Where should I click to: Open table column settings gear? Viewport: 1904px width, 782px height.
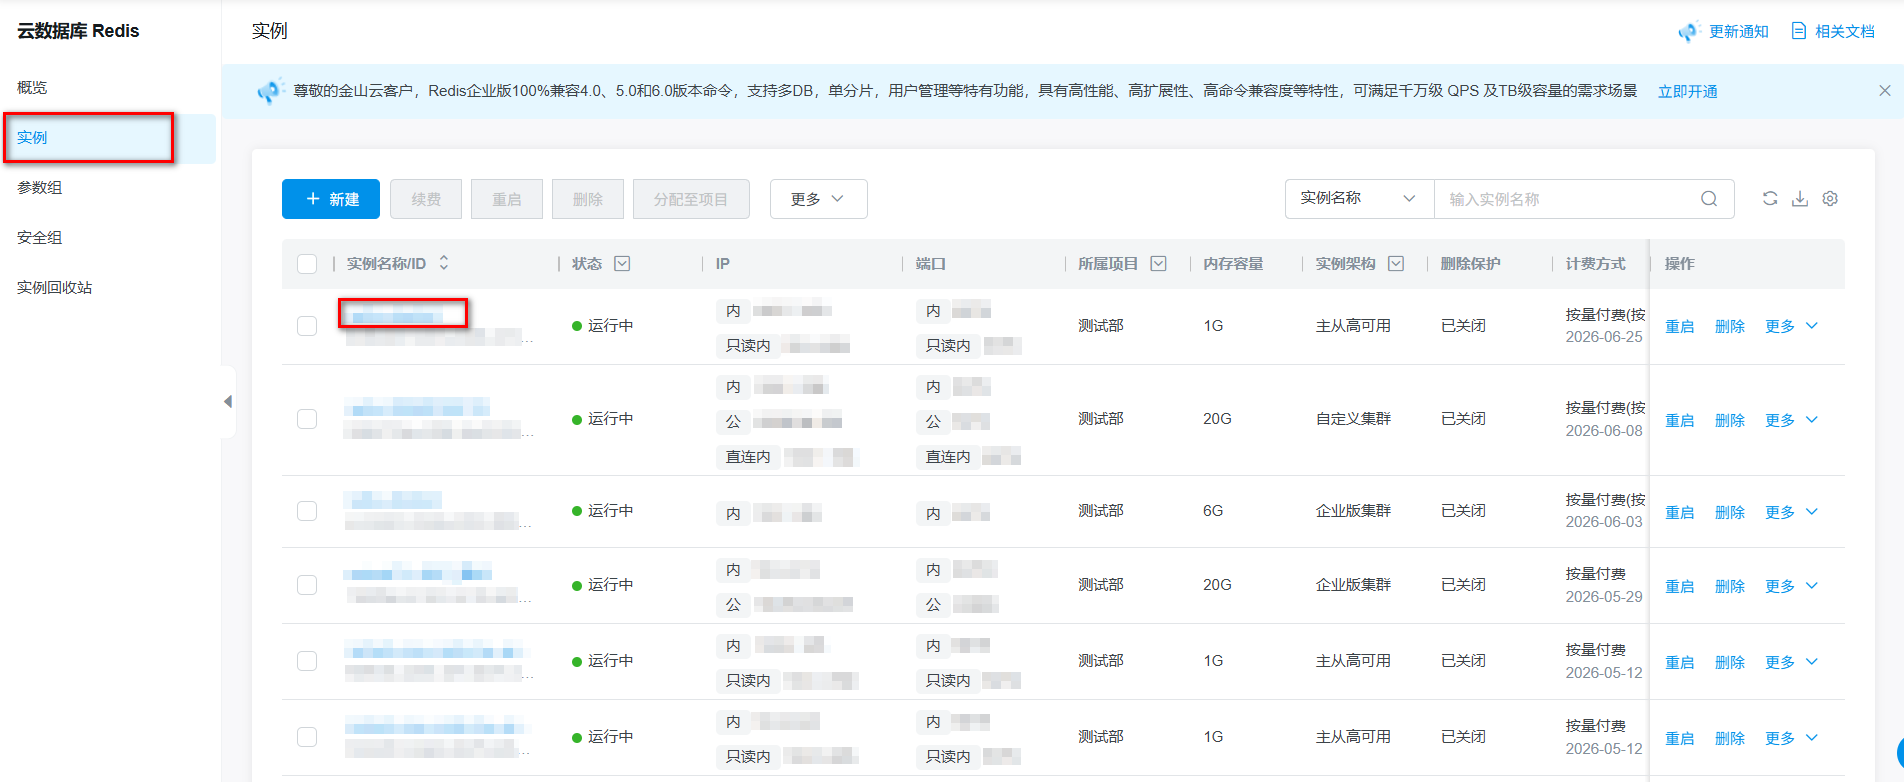pyautogui.click(x=1830, y=198)
